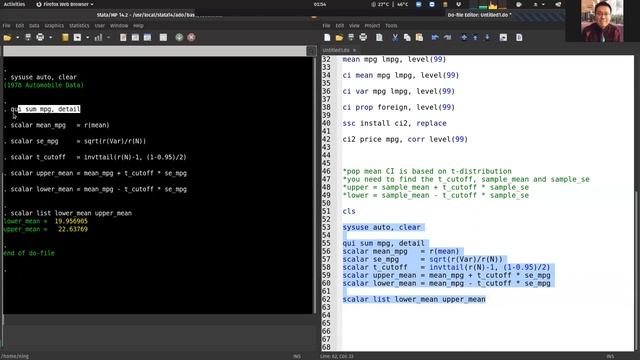Screen dimensions: 640x360
Task: Open the Variables Manager icon
Action: (x=163, y=38)
